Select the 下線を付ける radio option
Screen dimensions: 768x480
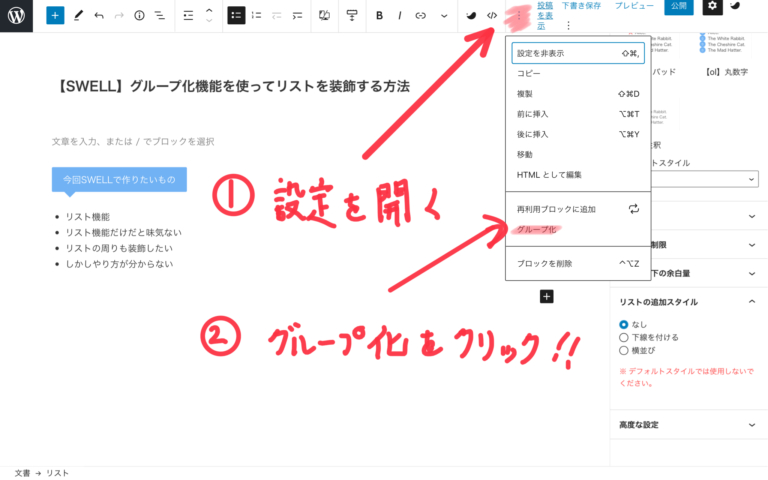coord(624,337)
